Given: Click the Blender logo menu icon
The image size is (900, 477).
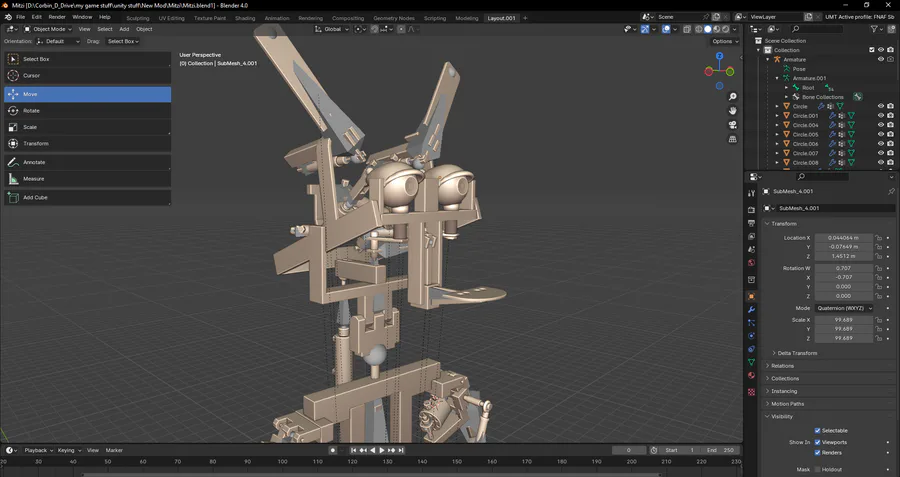Looking at the screenshot, I should pos(7,17).
